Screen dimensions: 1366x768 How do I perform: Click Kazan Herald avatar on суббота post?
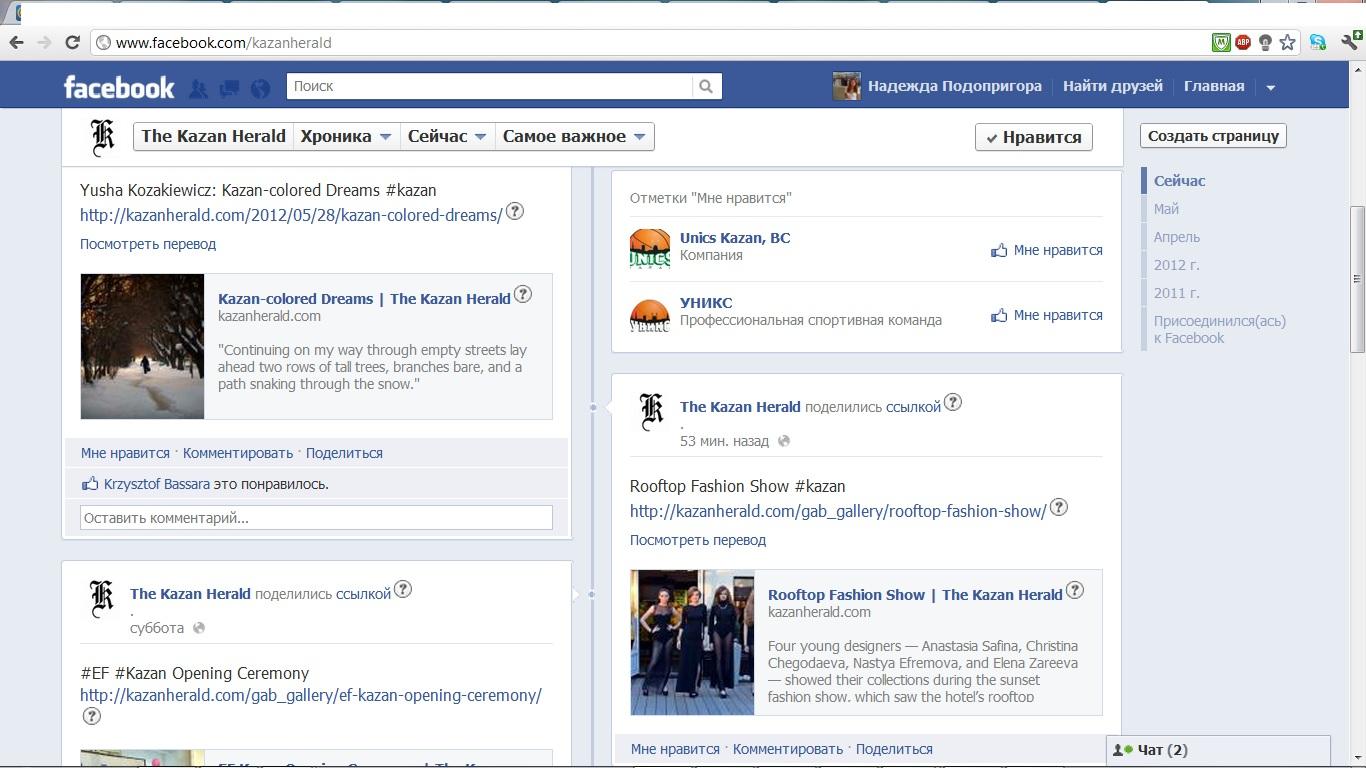(x=101, y=599)
